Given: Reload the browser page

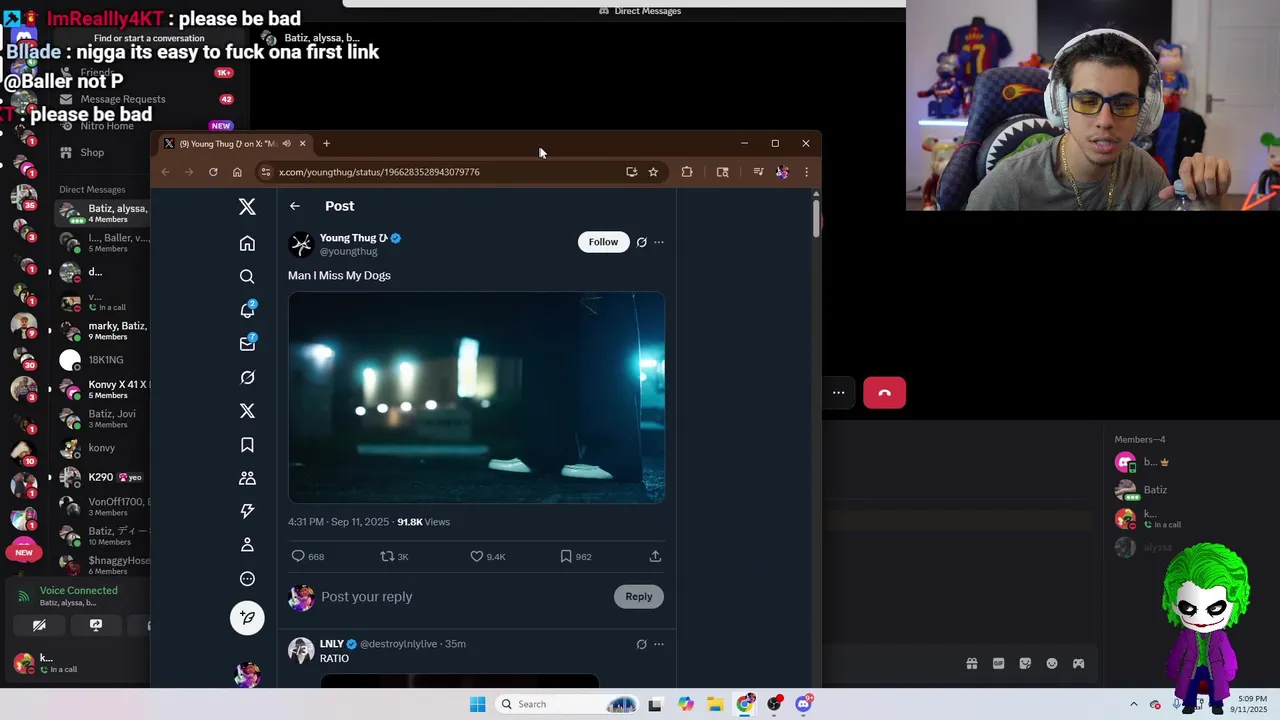Looking at the screenshot, I should (x=213, y=172).
